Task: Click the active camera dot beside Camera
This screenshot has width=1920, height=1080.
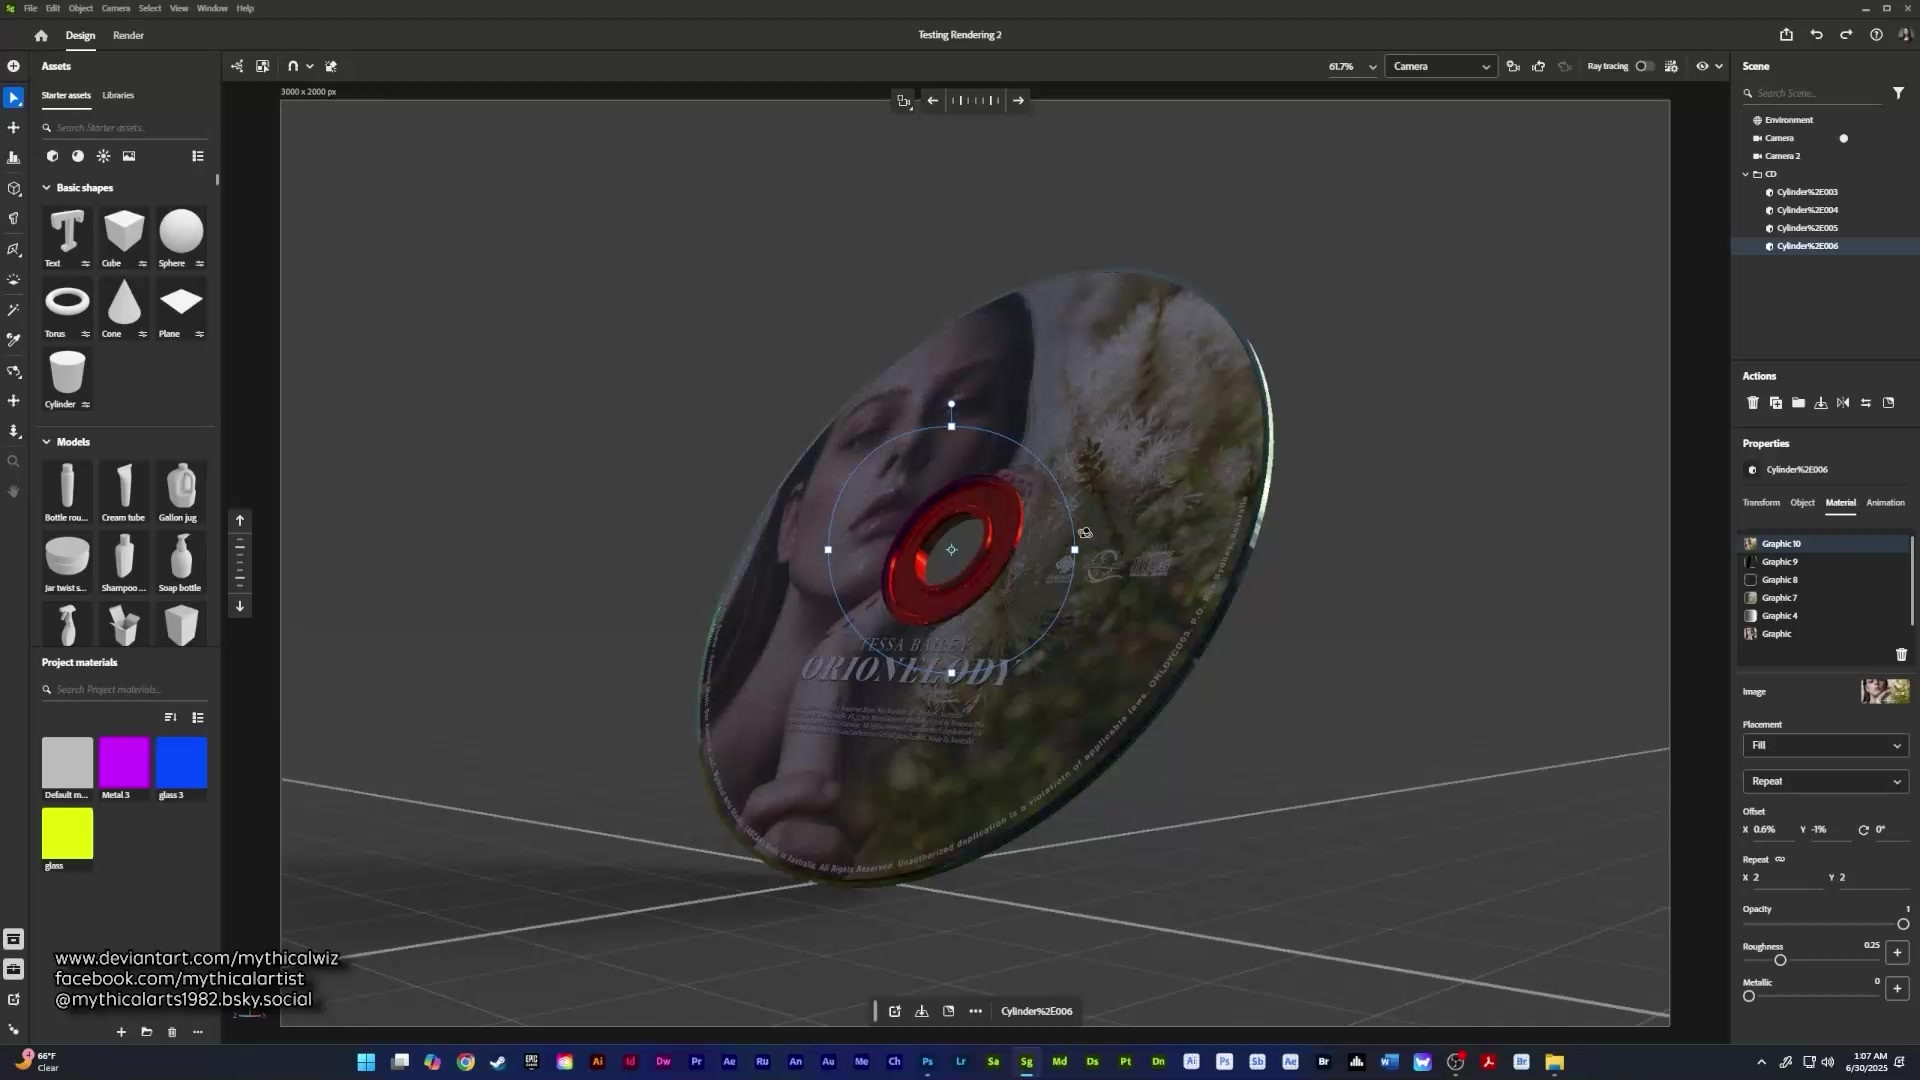Action: pos(1843,138)
